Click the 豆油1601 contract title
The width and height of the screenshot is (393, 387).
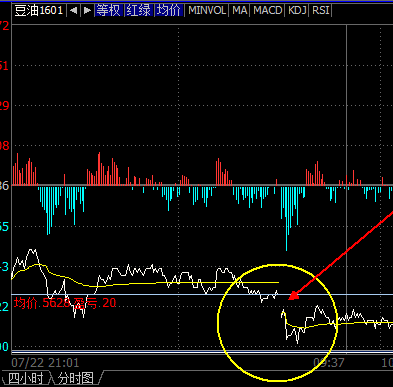pos(39,11)
